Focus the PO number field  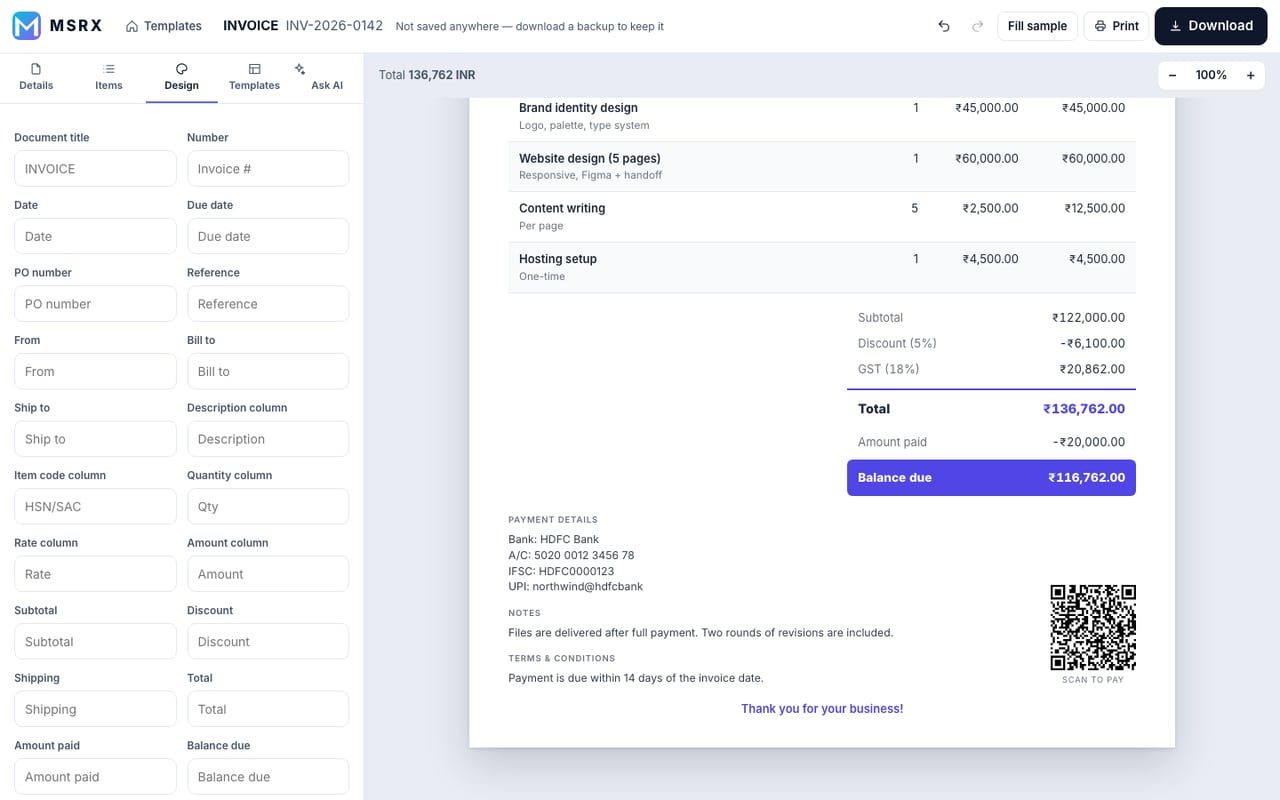pyautogui.click(x=95, y=303)
